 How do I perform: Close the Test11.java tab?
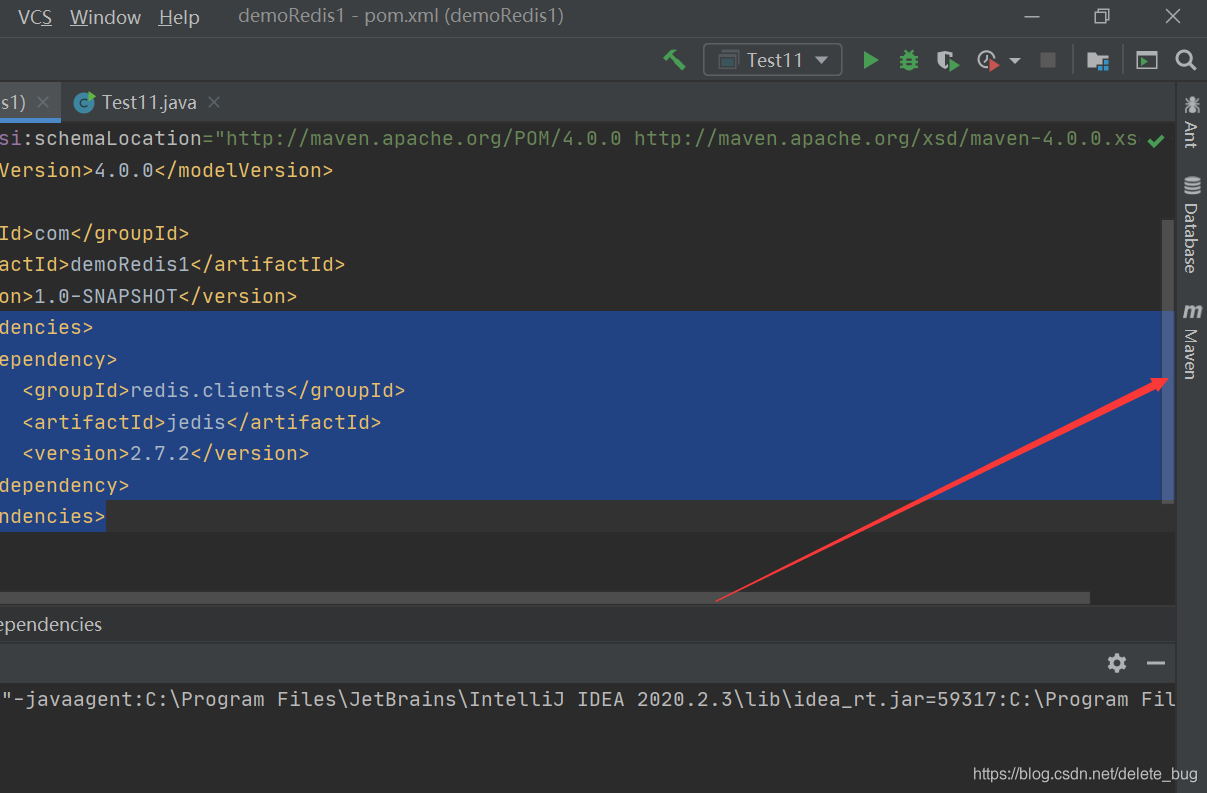(214, 102)
